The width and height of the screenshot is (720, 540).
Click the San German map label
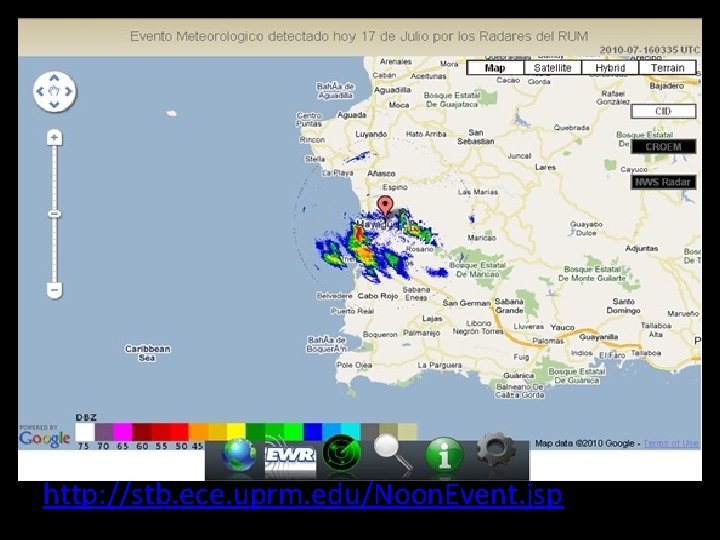coord(467,303)
